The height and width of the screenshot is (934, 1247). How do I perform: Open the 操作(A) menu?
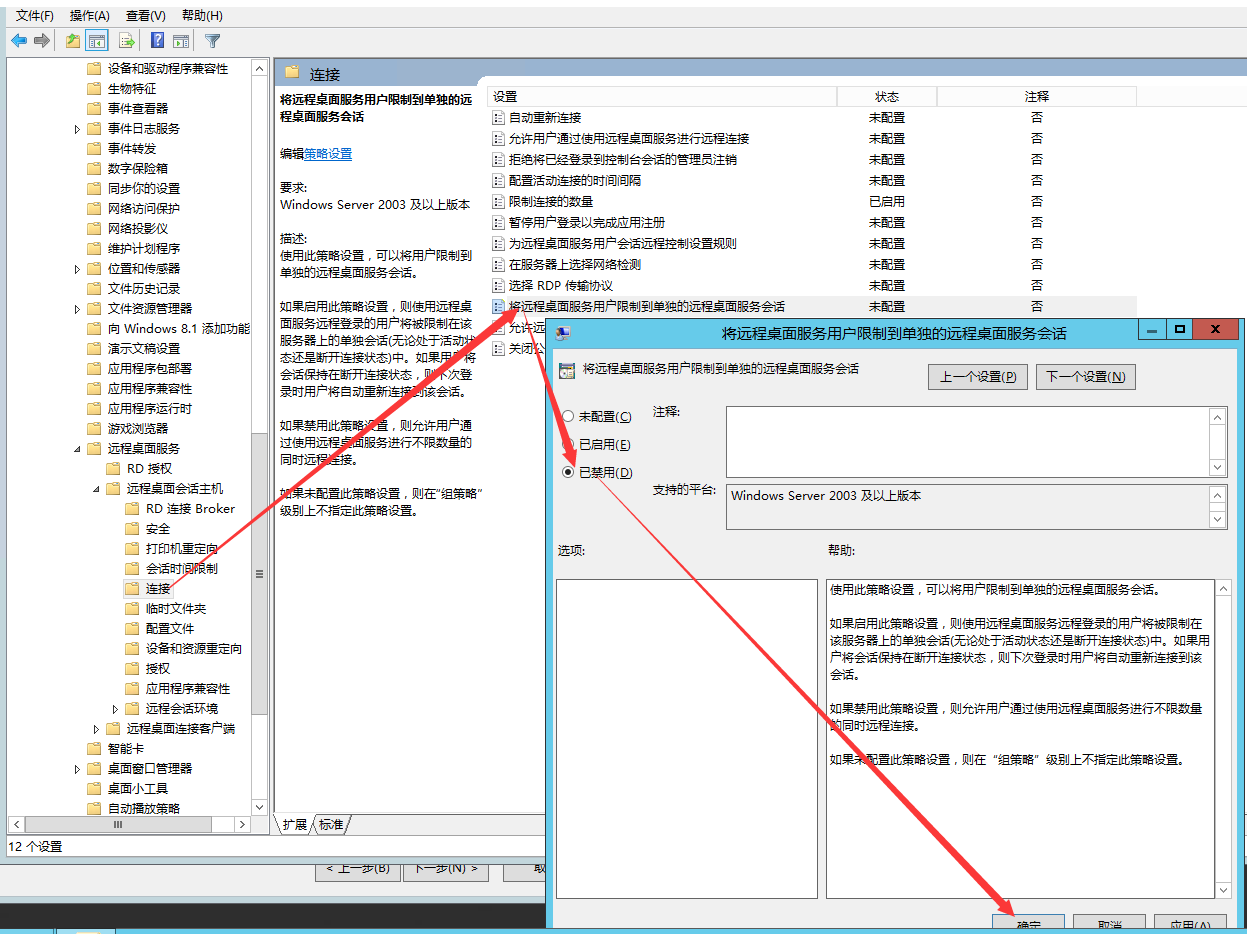coord(90,16)
